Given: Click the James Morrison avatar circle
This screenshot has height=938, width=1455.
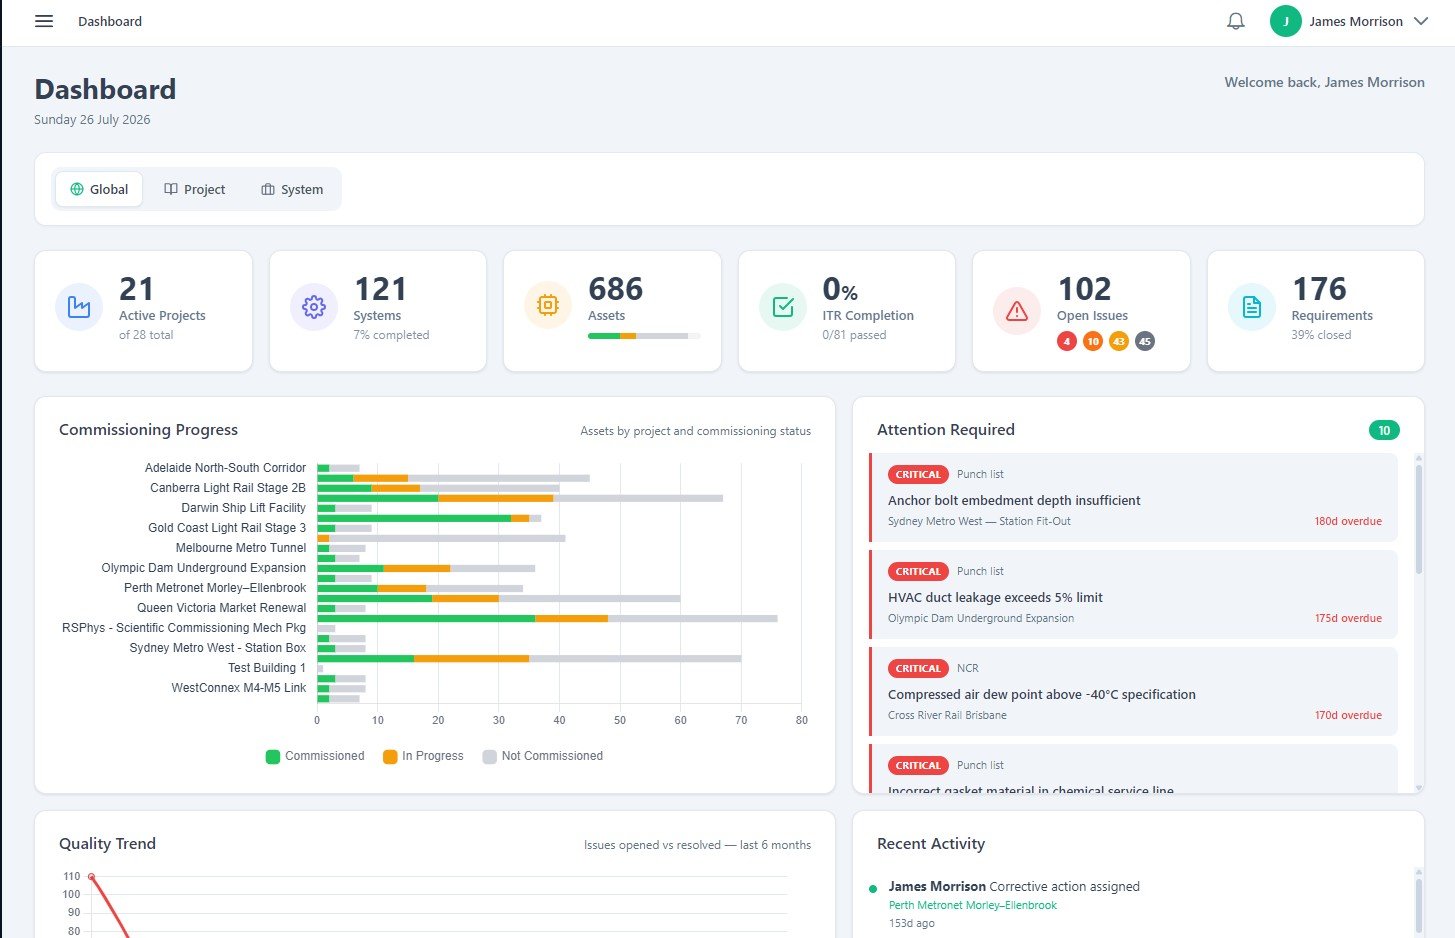Looking at the screenshot, I should click(1285, 21).
